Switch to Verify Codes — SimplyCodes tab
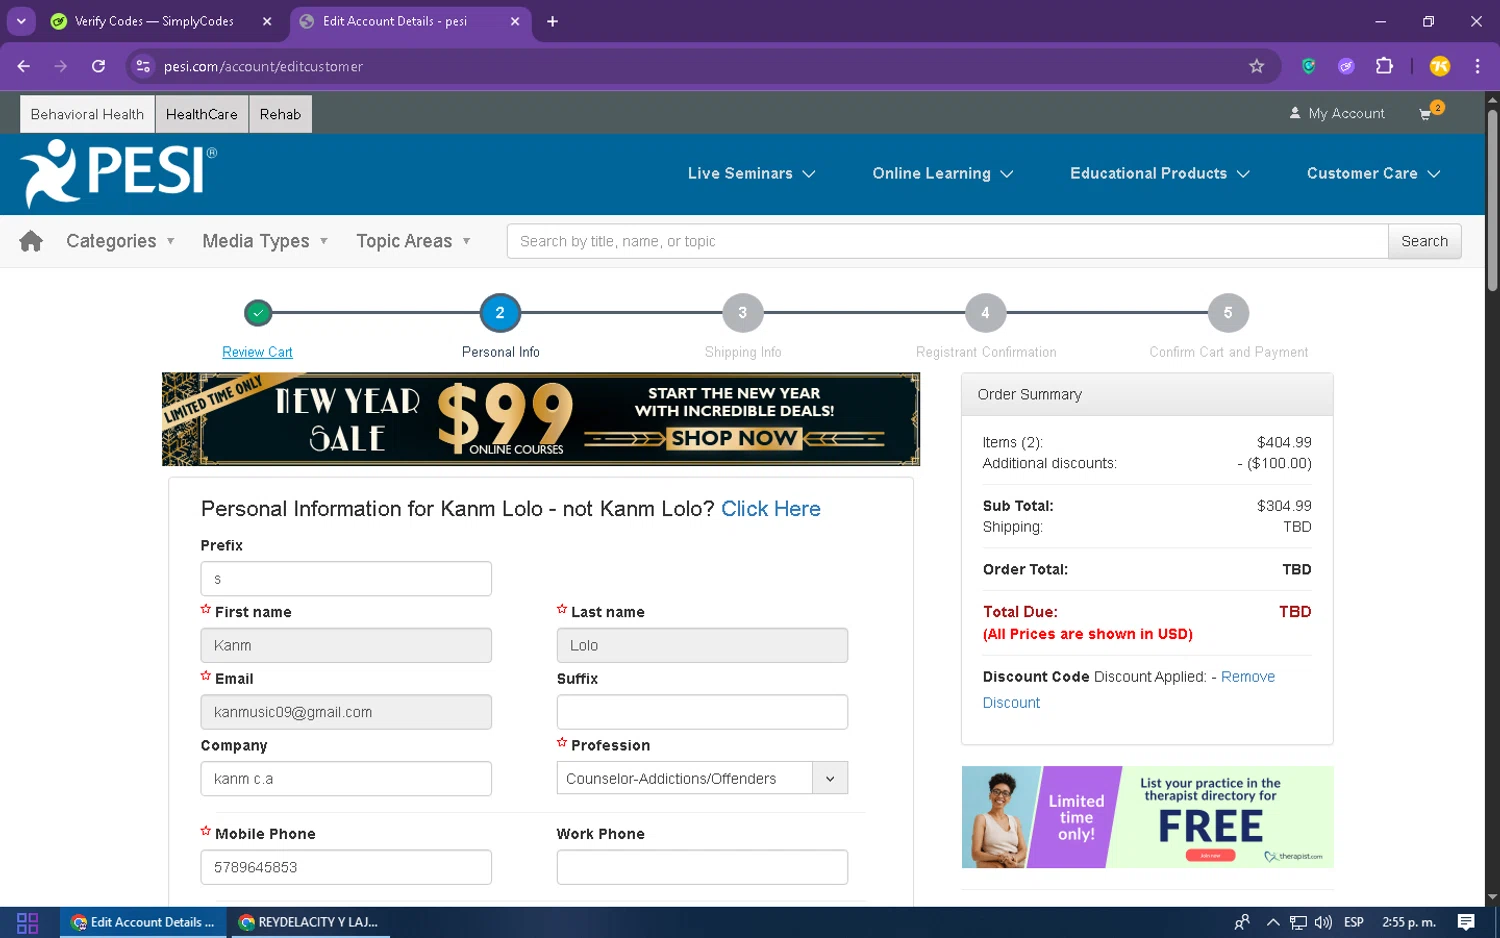This screenshot has height=938, width=1500. [153, 21]
